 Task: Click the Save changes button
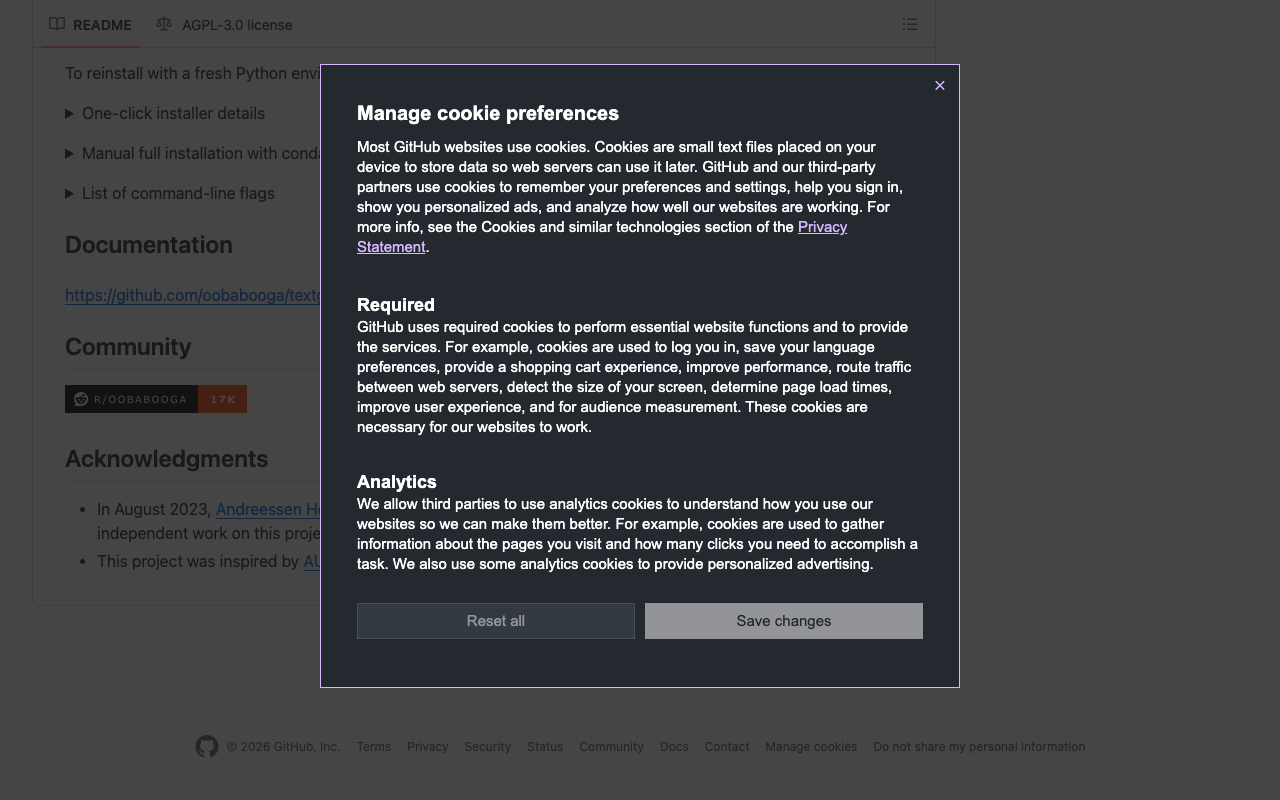click(784, 621)
